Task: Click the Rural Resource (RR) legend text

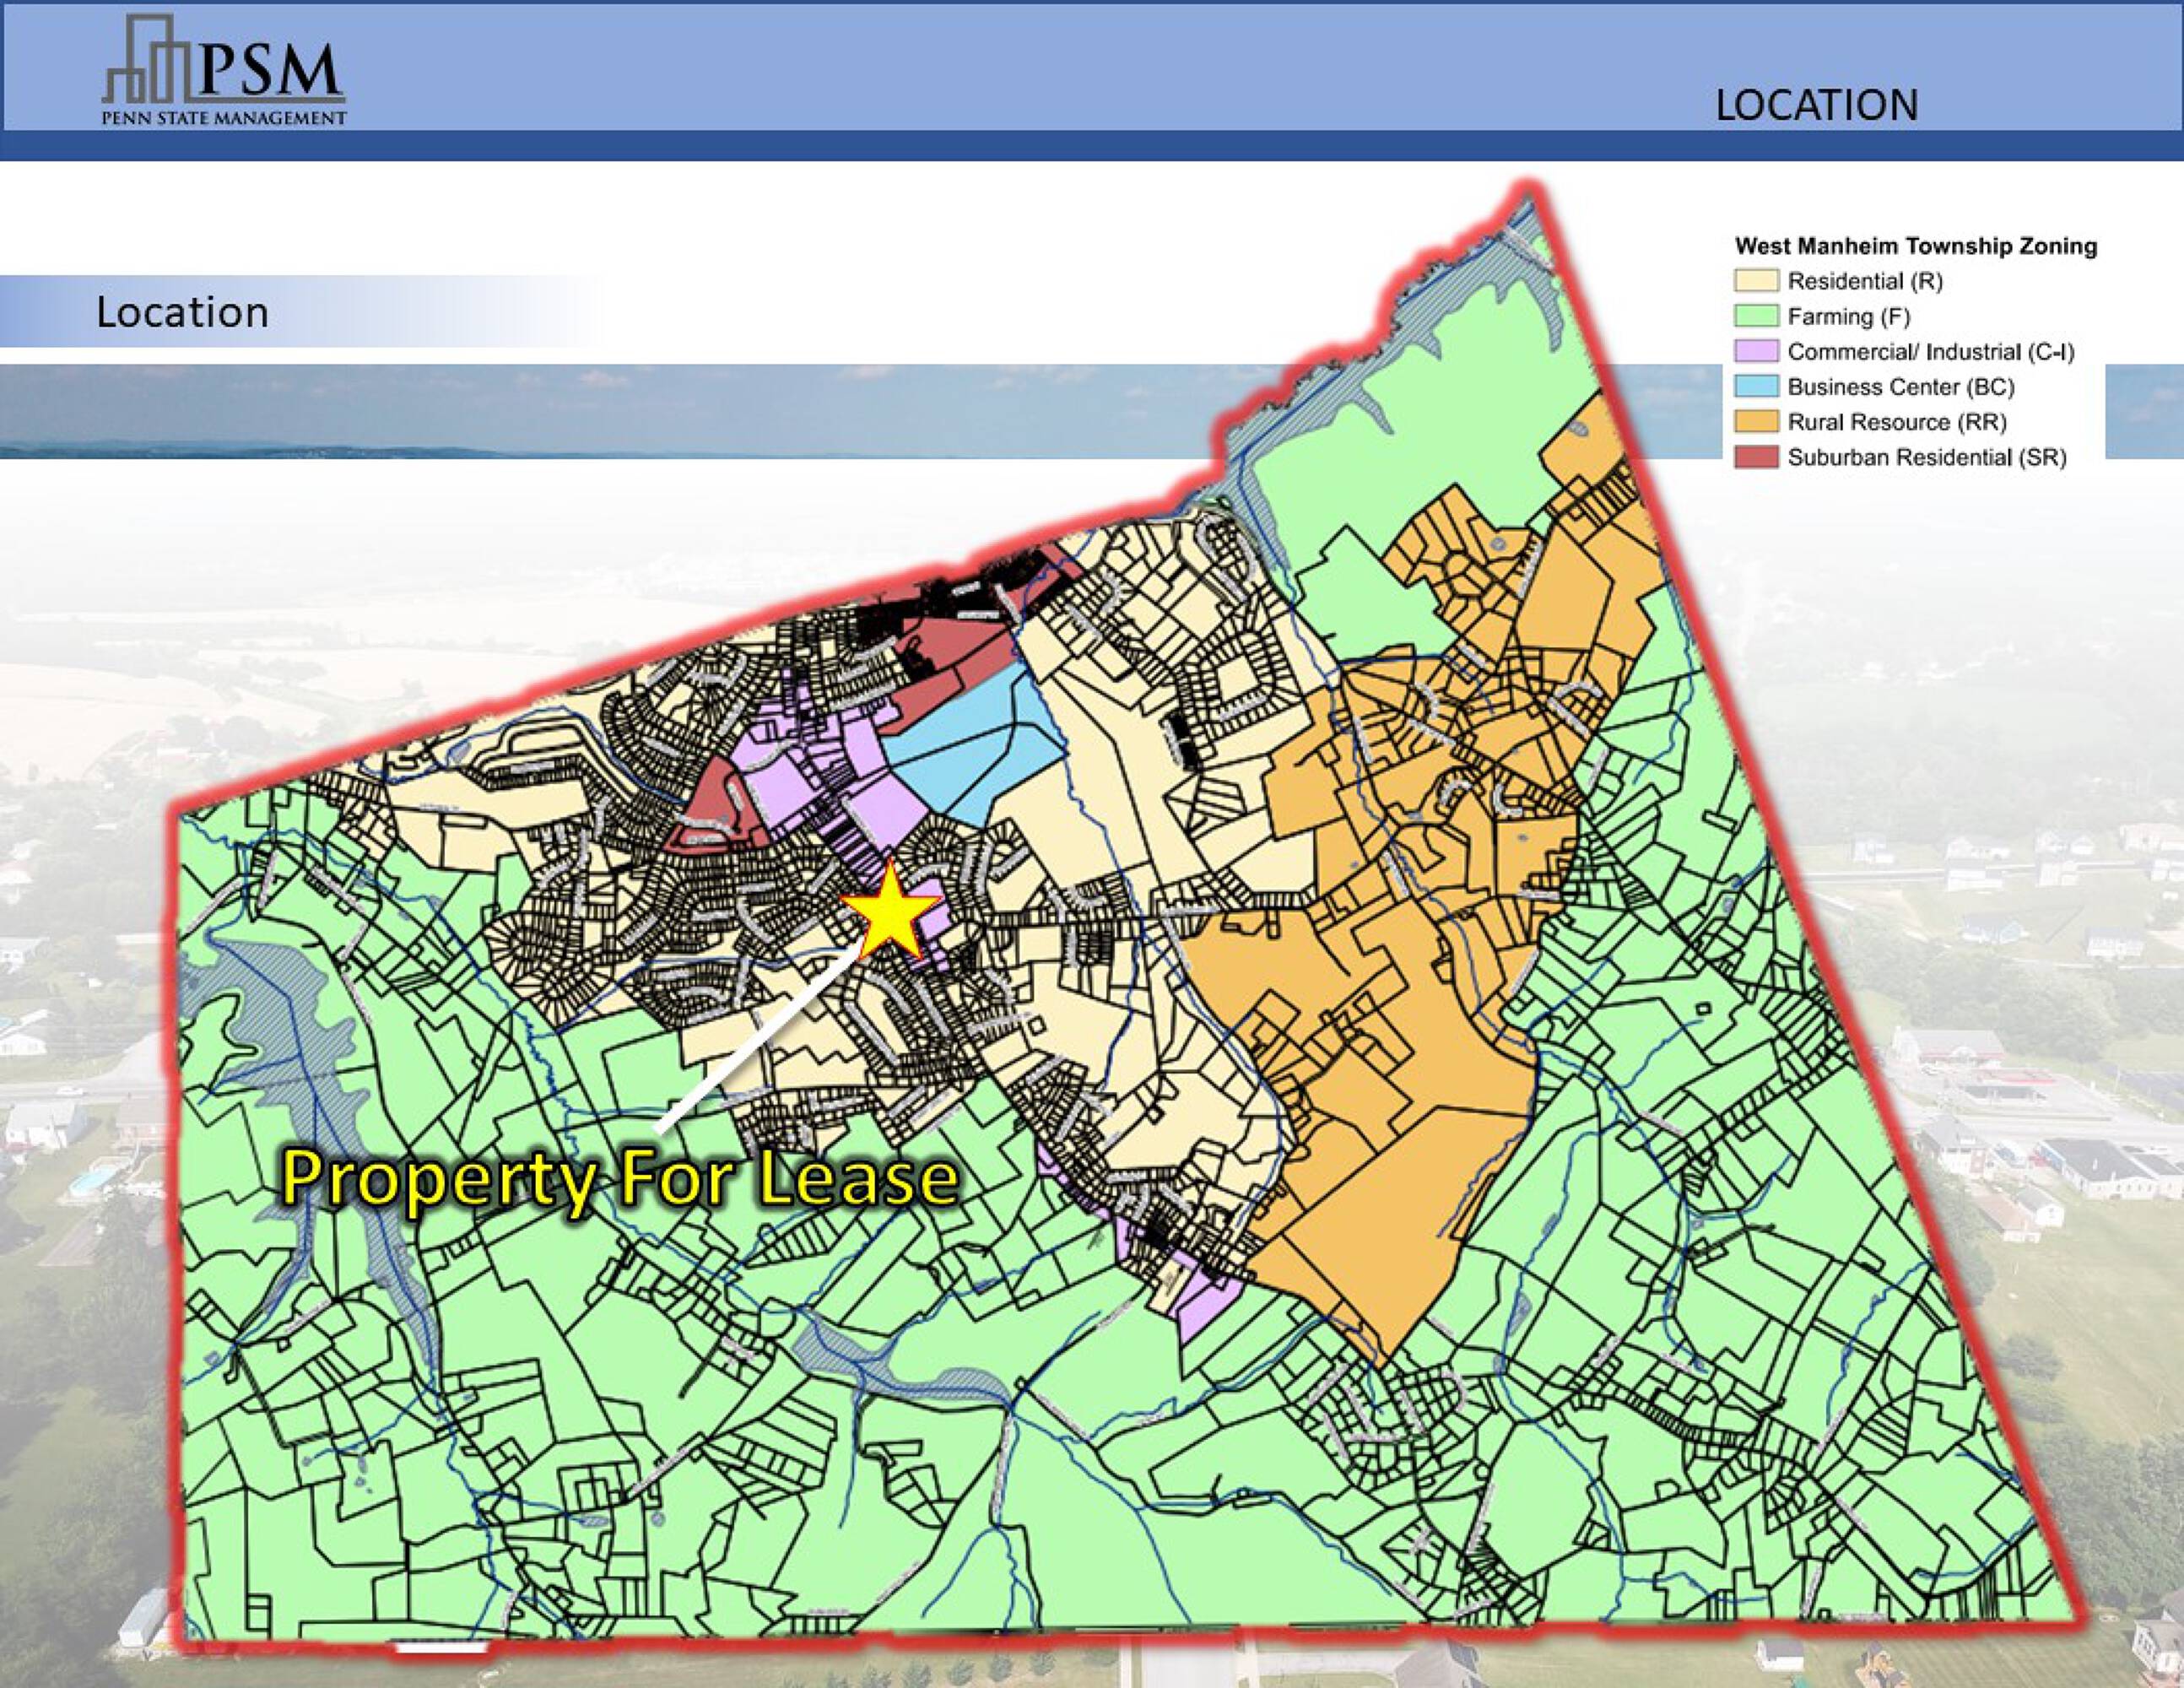Action: coord(1896,422)
